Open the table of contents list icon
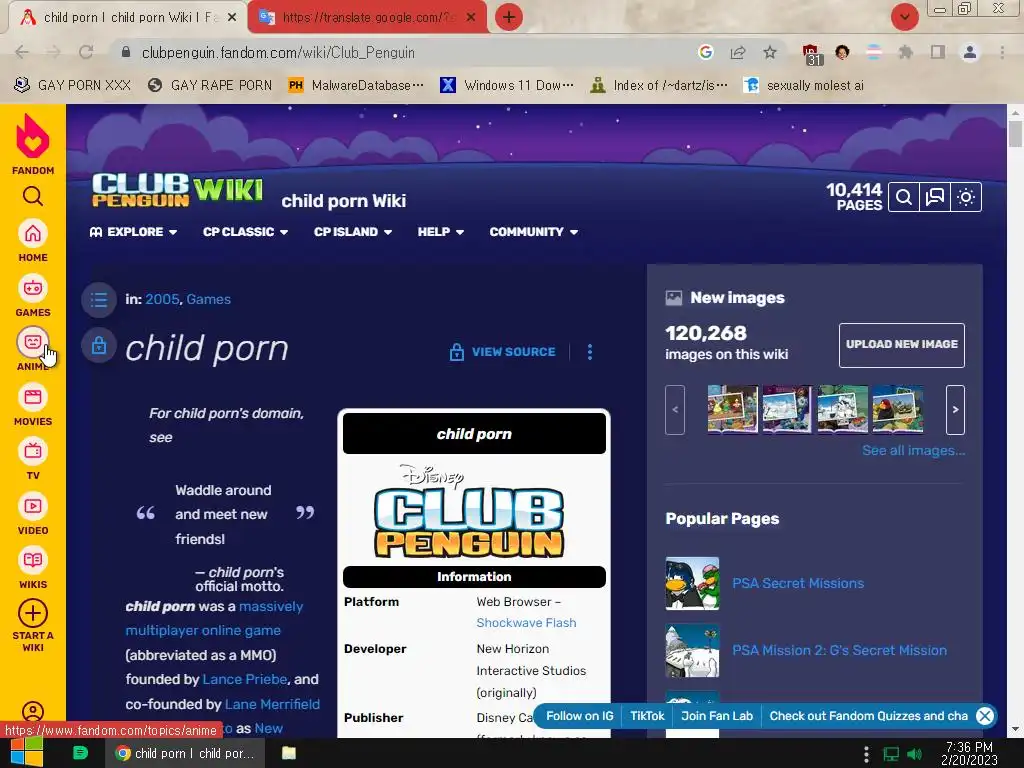1024x768 pixels. (99, 300)
